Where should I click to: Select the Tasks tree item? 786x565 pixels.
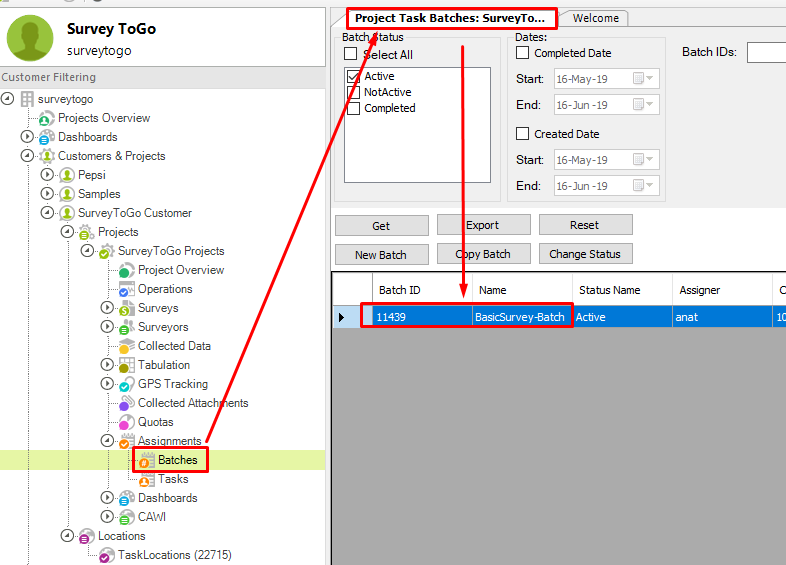173,479
